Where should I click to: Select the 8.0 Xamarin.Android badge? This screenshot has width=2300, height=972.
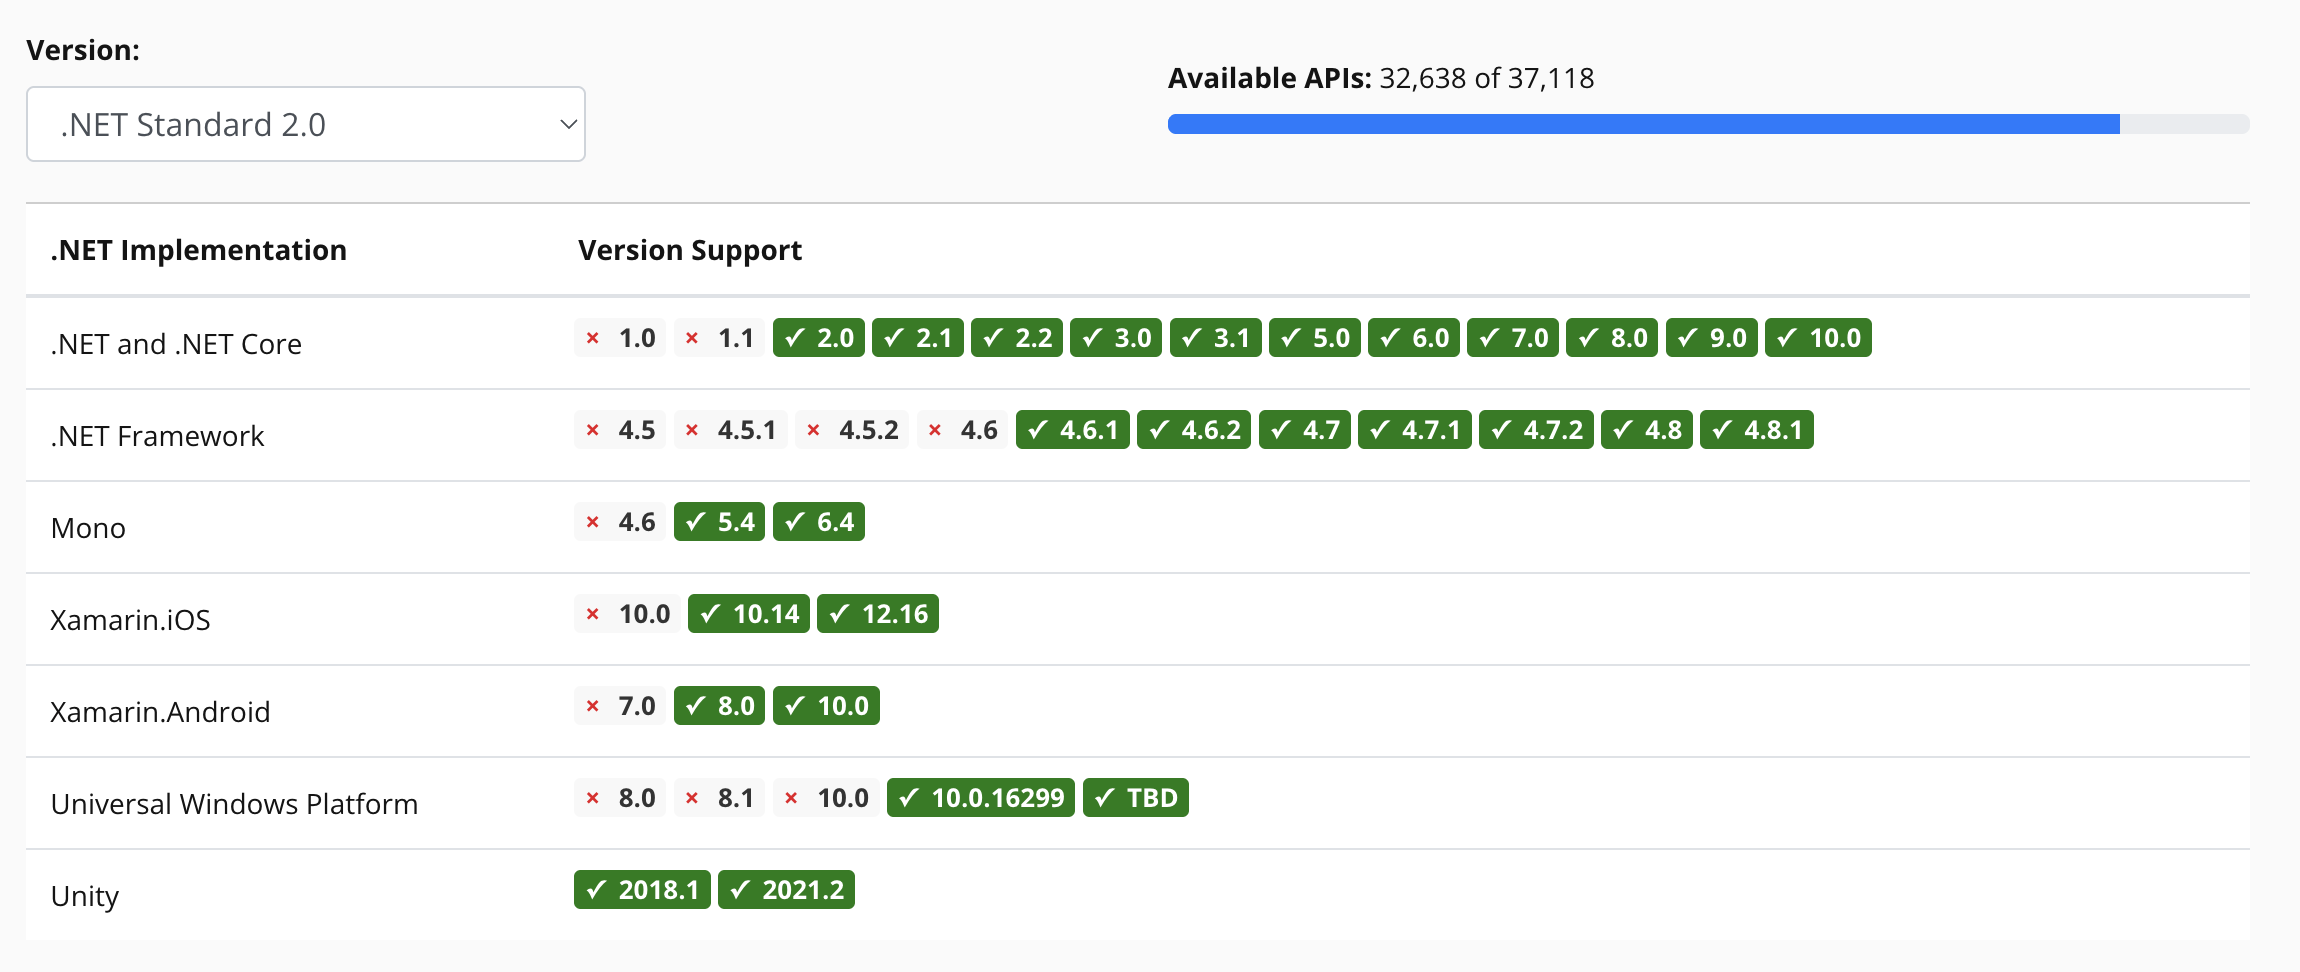tap(719, 706)
